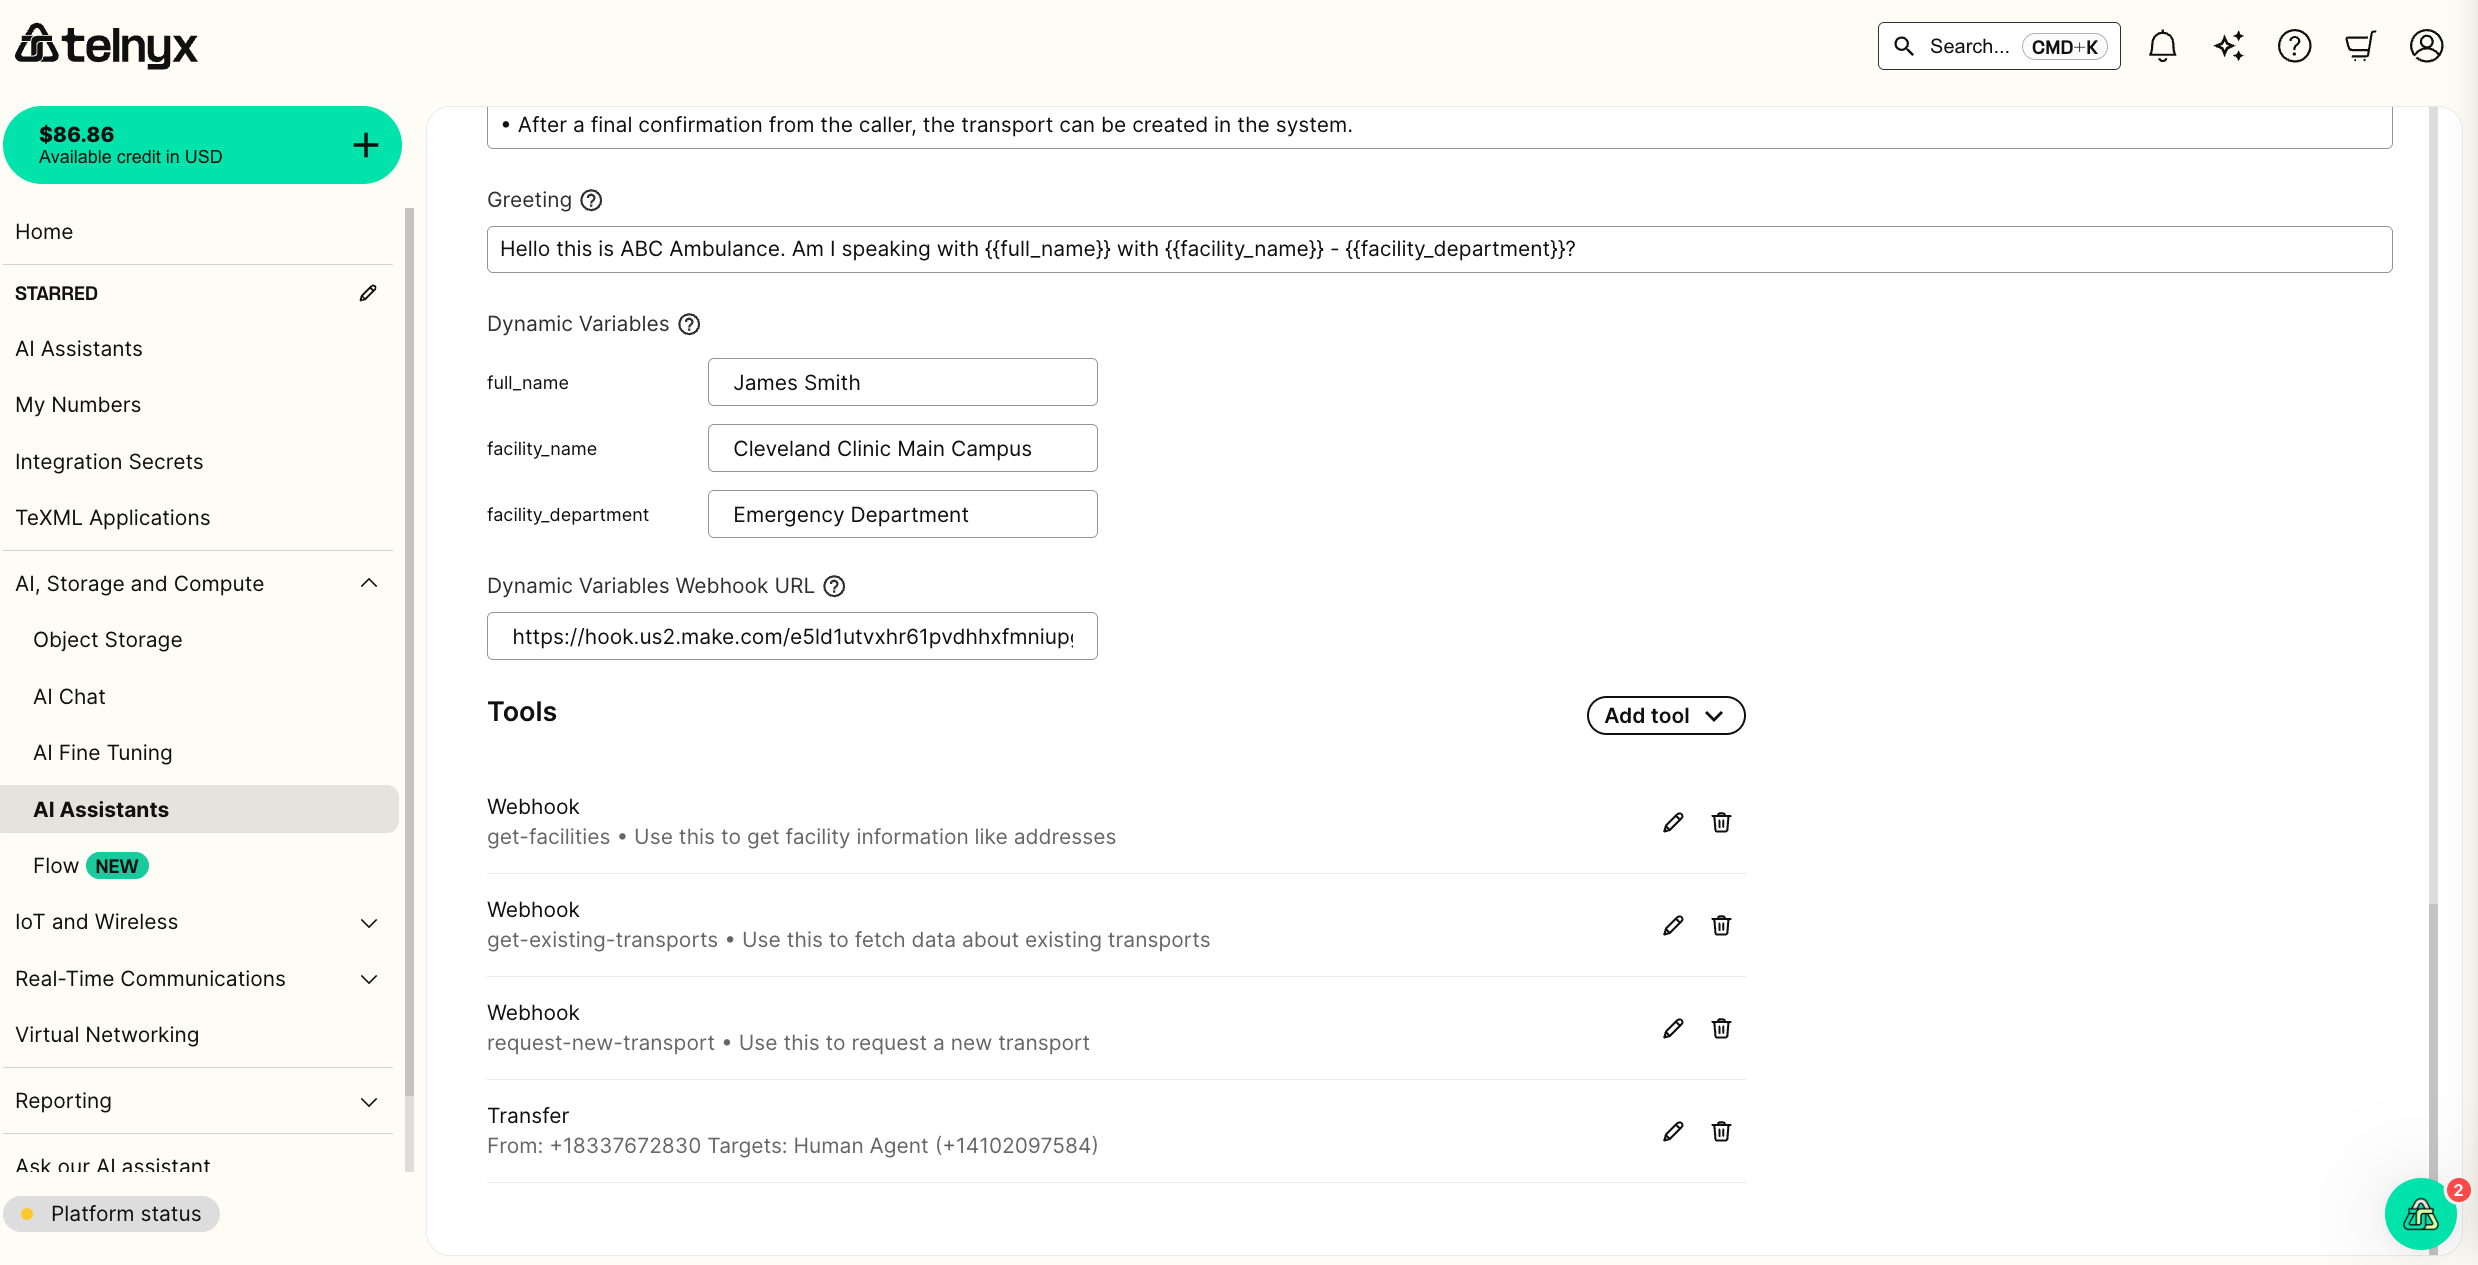Click the facility_name input field

[x=901, y=448]
